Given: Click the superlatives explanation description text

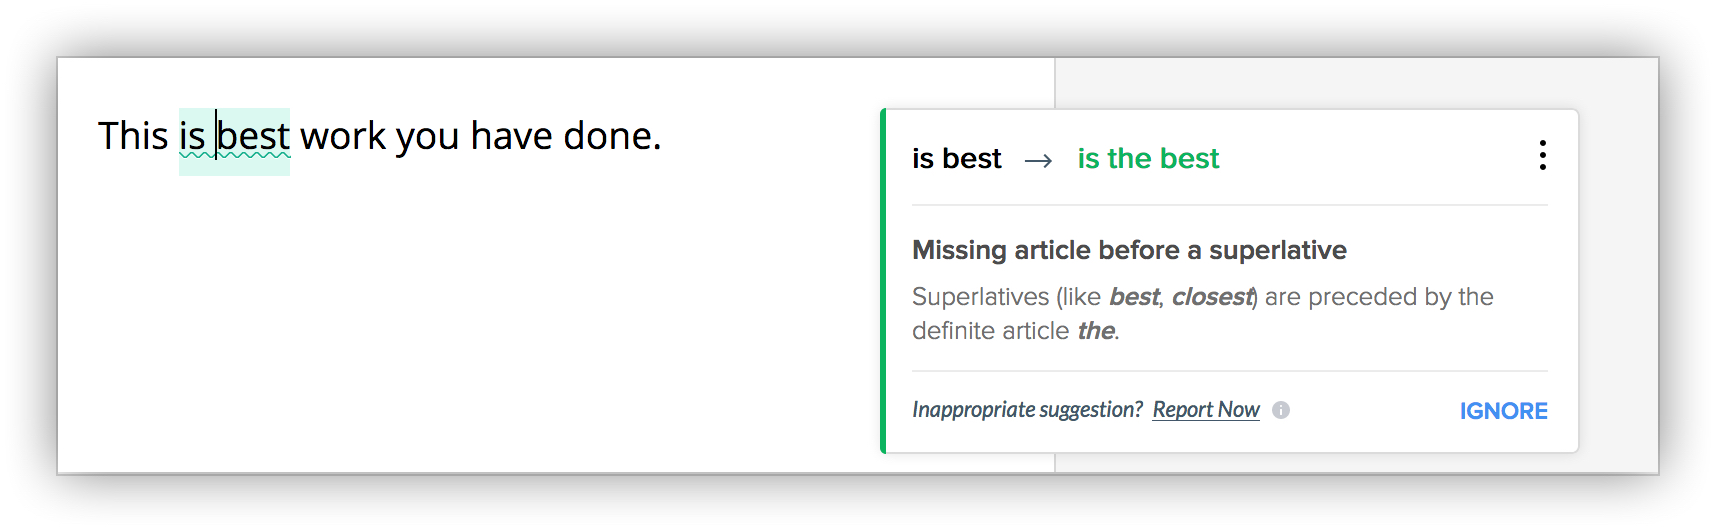Looking at the screenshot, I should (x=1200, y=313).
